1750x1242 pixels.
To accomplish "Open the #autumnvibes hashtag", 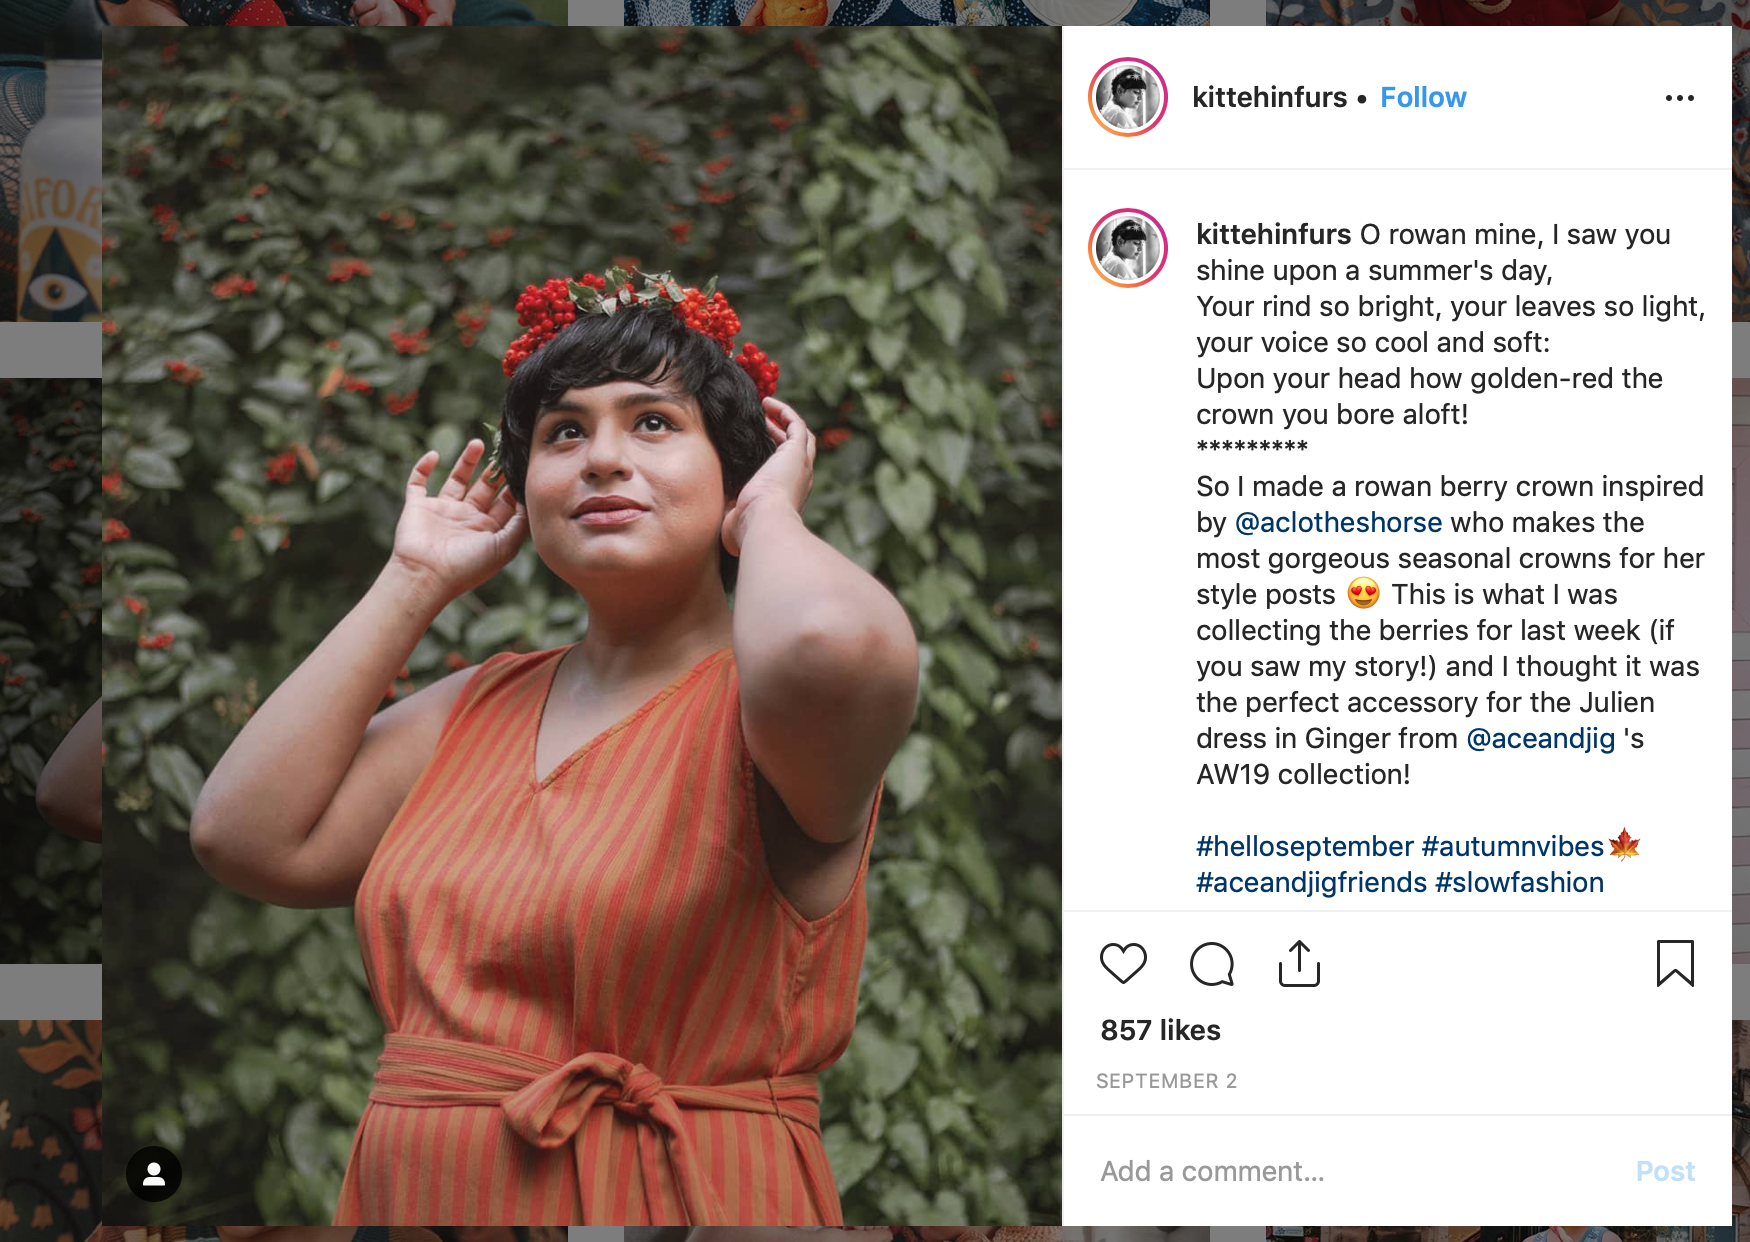I will click(1512, 847).
